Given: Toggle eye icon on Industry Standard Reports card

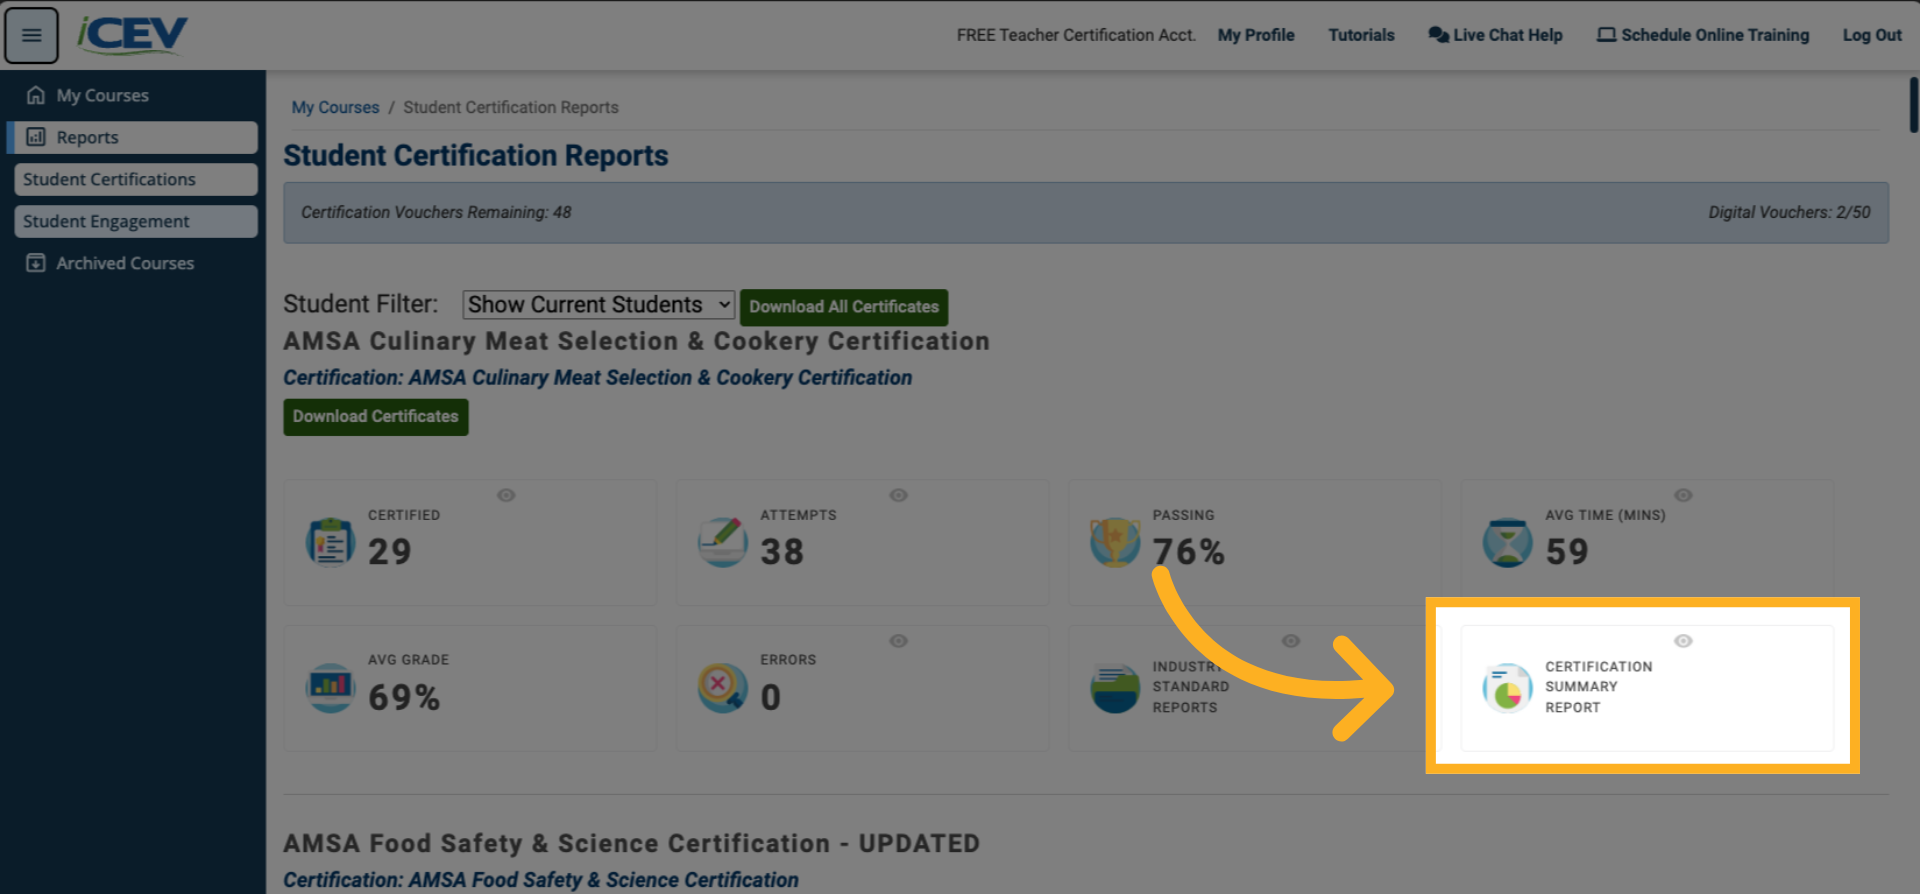Looking at the screenshot, I should [x=1291, y=641].
